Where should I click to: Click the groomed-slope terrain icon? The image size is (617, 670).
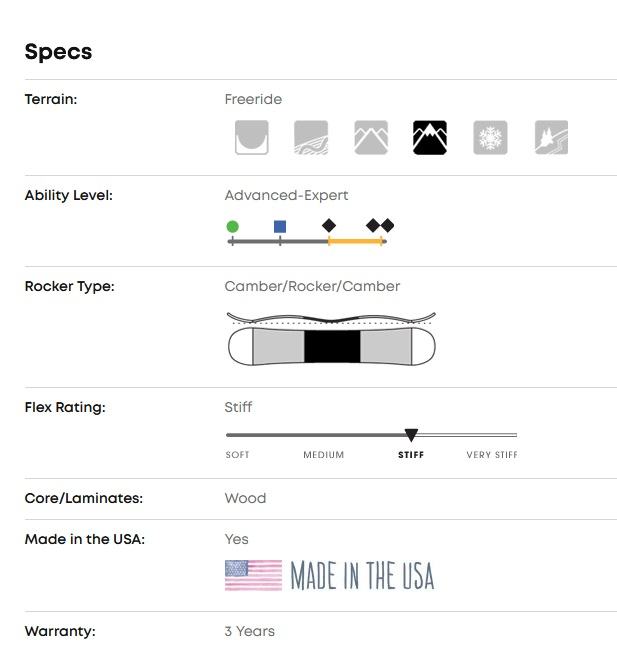click(x=311, y=137)
